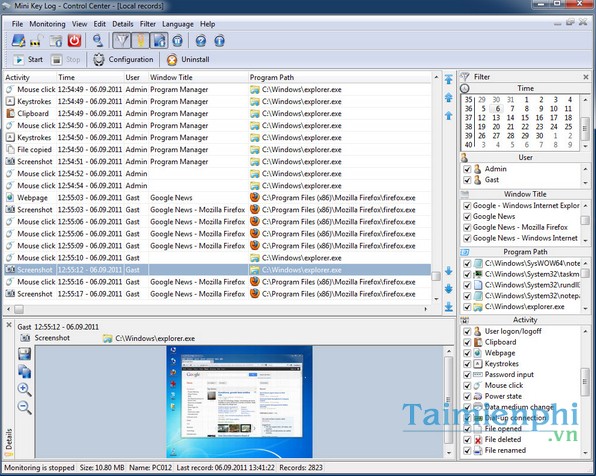Start monitoring with the Start button
The height and width of the screenshot is (476, 596).
pyautogui.click(x=28, y=60)
